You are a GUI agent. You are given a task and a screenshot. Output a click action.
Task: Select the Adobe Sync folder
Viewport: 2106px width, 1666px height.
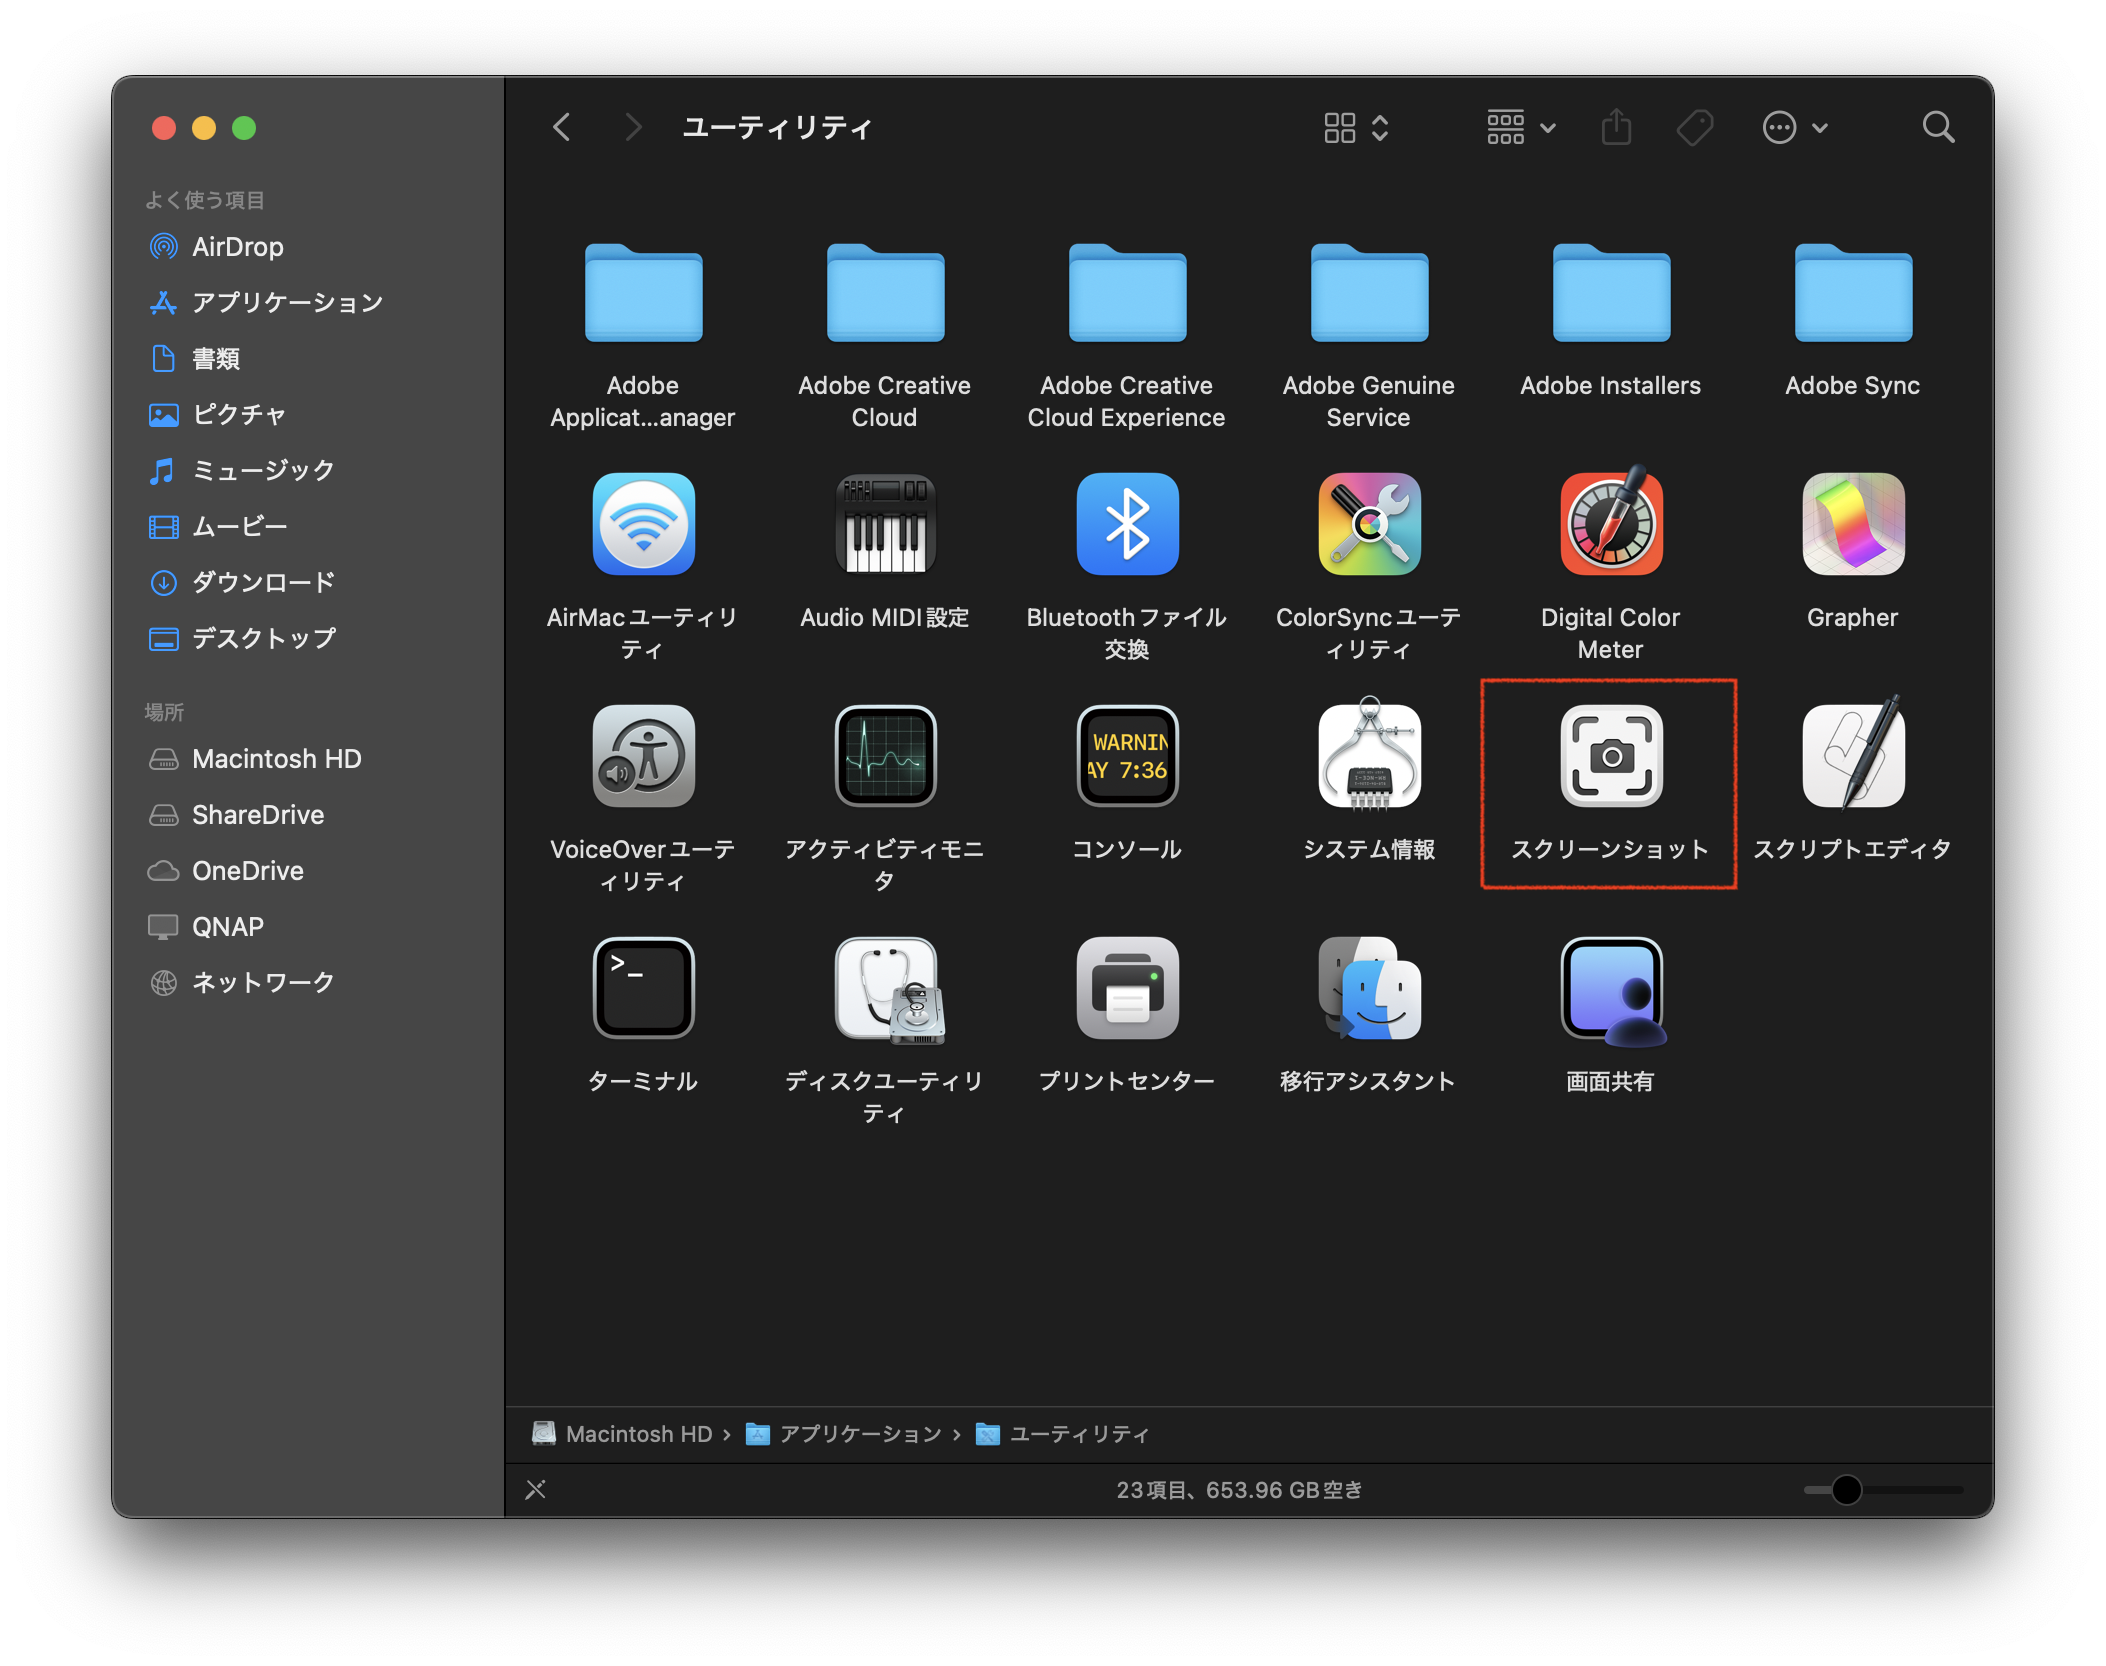point(1853,293)
